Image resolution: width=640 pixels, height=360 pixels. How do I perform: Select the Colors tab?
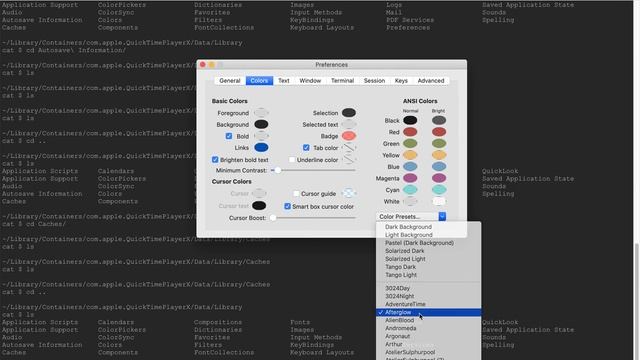click(259, 81)
